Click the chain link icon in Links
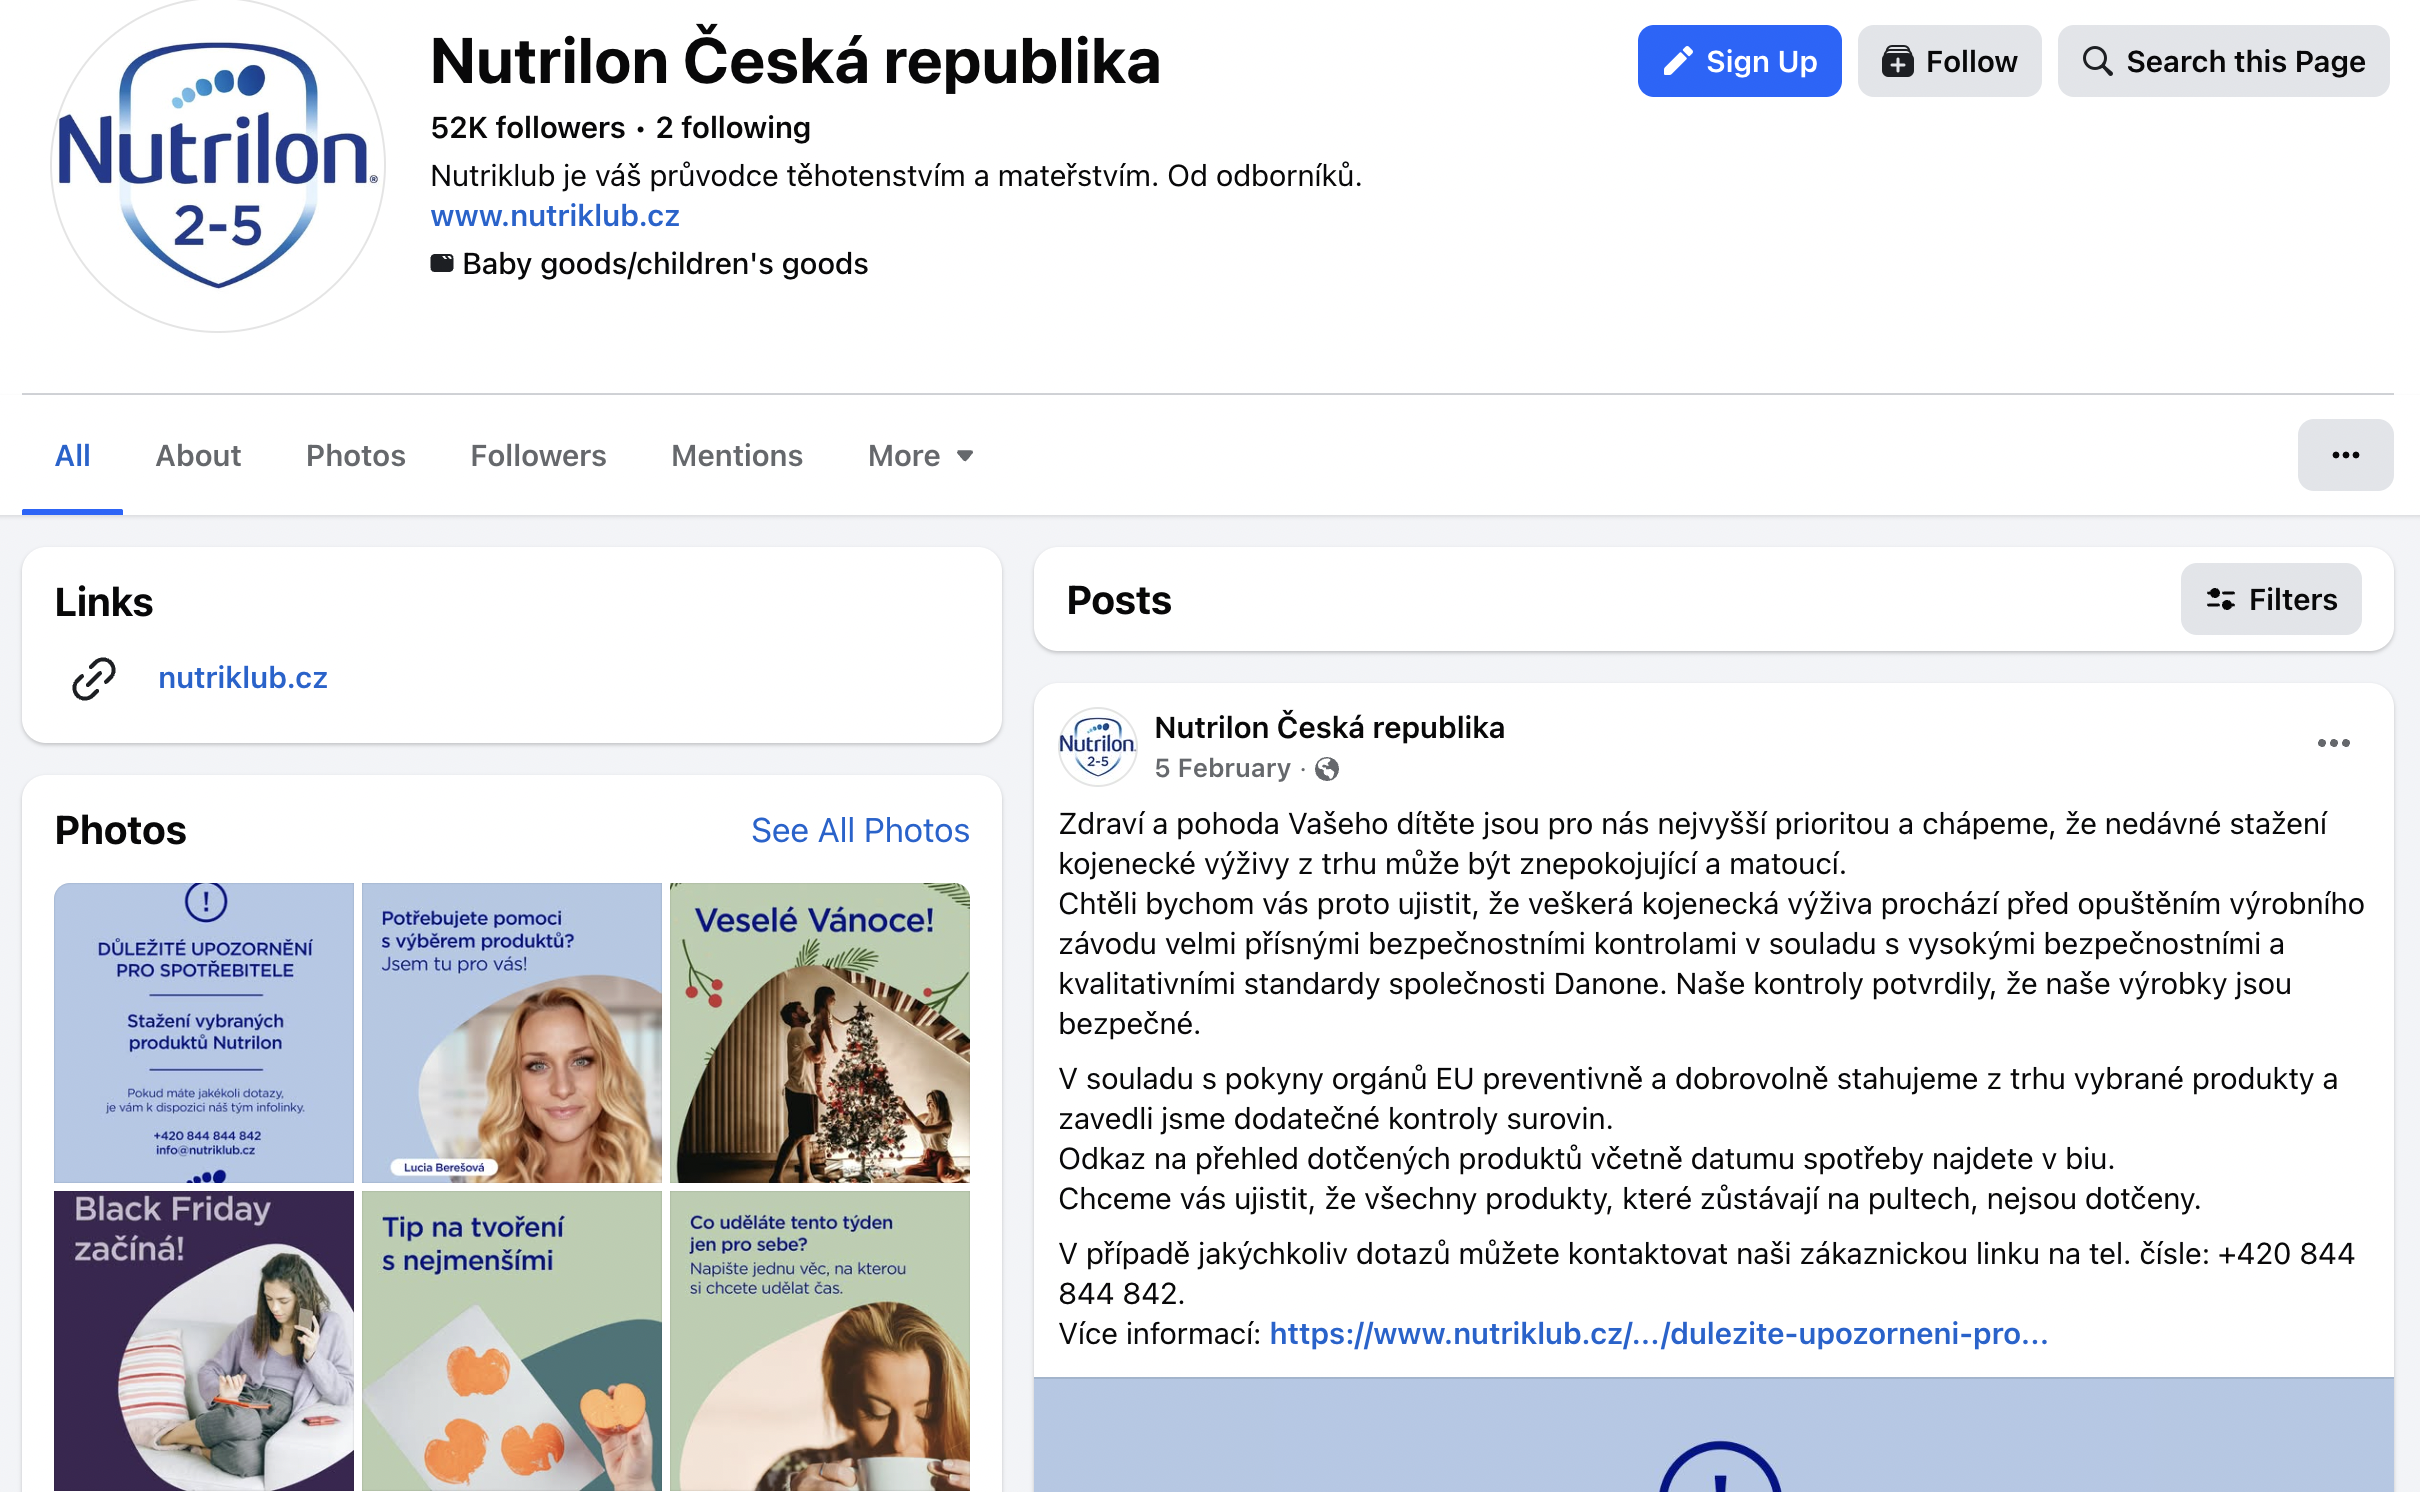The width and height of the screenshot is (2420, 1492). pos(94,678)
